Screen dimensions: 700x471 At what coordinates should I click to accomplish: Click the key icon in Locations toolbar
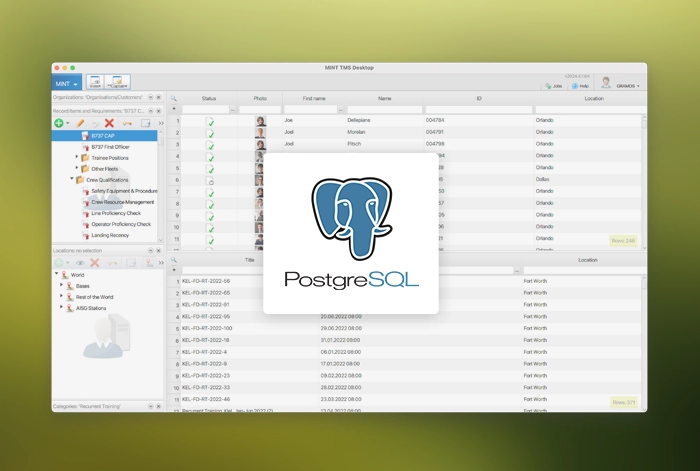coord(112,263)
